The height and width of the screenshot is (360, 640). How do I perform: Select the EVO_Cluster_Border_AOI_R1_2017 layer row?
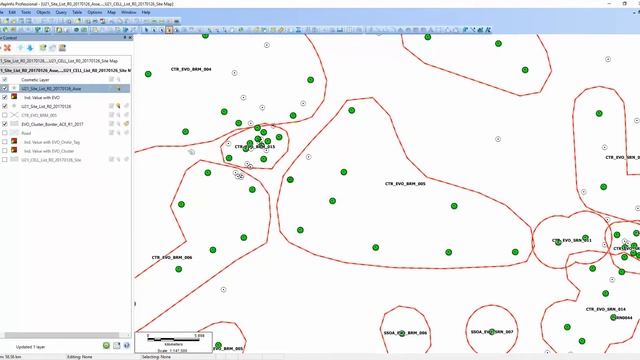tap(65, 124)
